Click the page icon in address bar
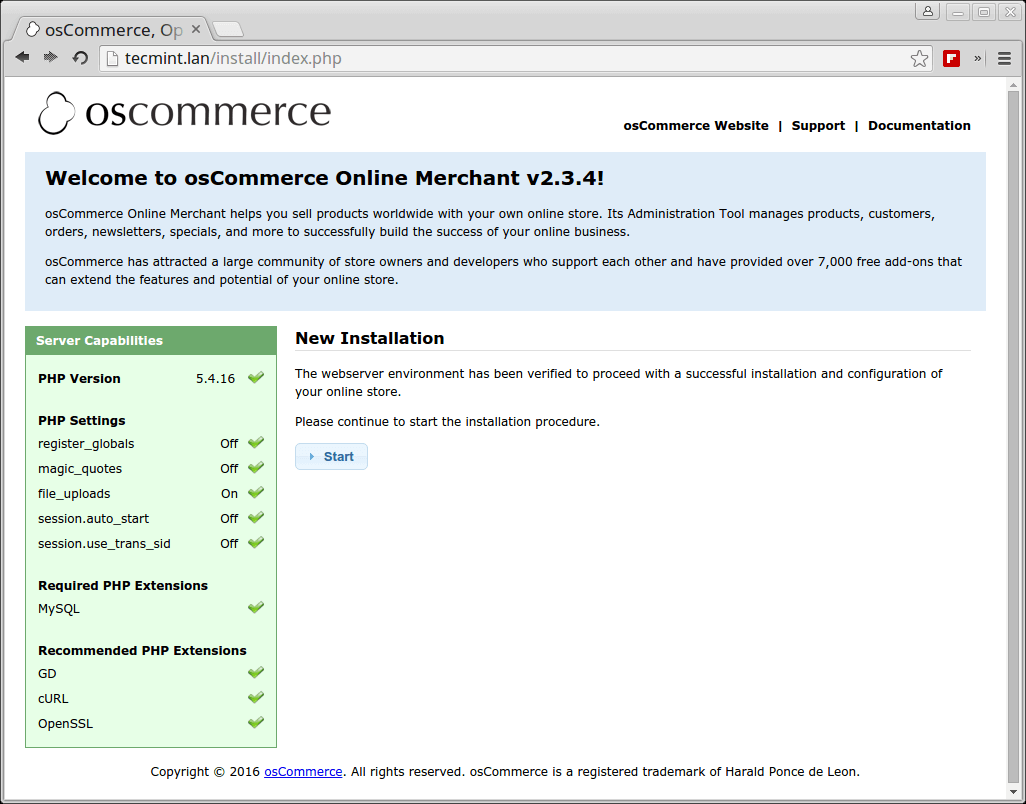This screenshot has width=1026, height=804. (112, 59)
